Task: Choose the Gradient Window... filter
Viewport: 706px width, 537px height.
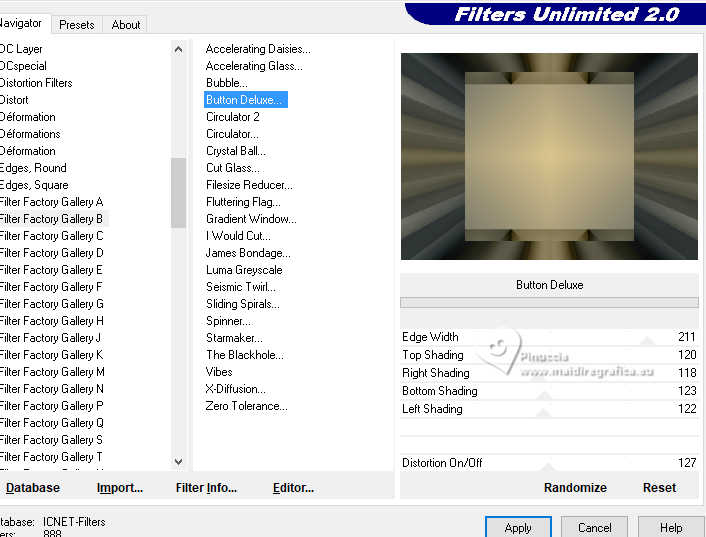Action: 251,219
